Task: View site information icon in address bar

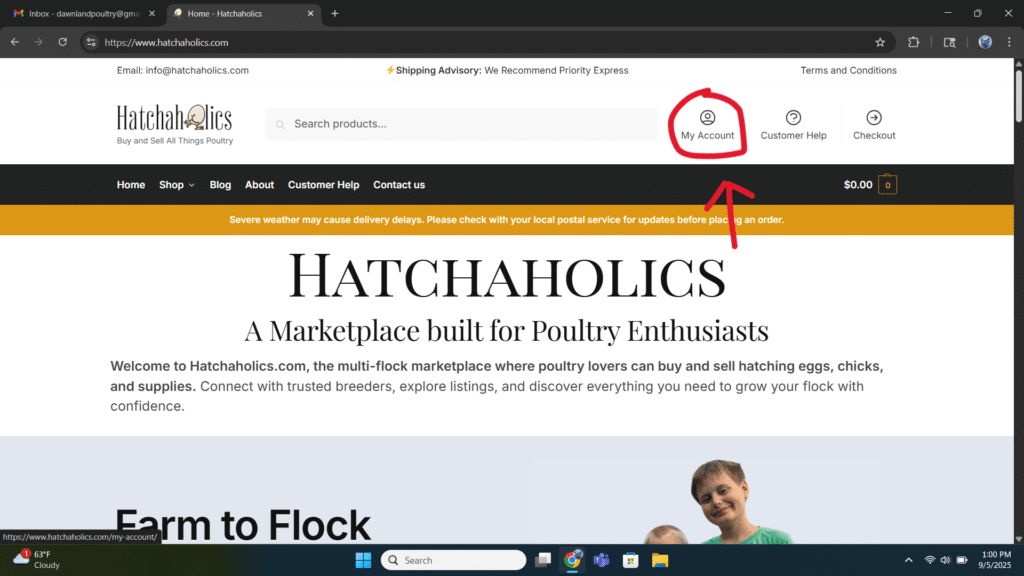Action: pyautogui.click(x=91, y=42)
